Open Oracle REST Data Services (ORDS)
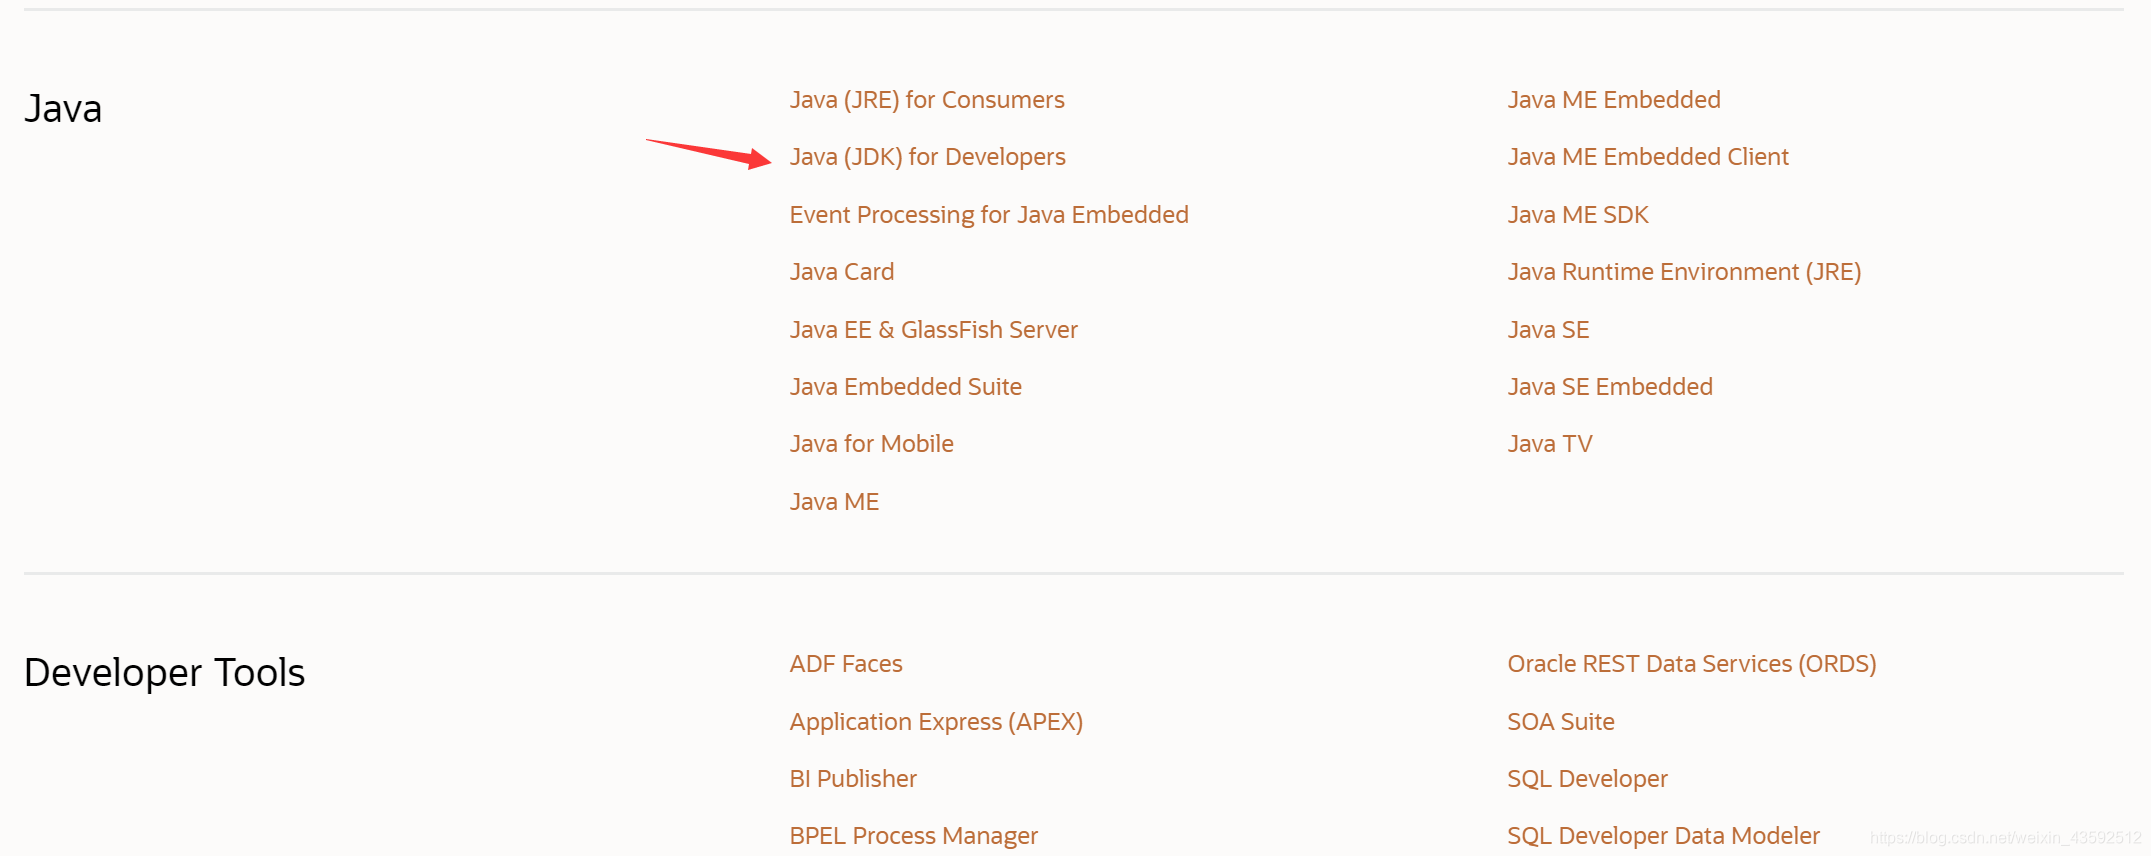This screenshot has height=856, width=2151. pyautogui.click(x=1692, y=664)
